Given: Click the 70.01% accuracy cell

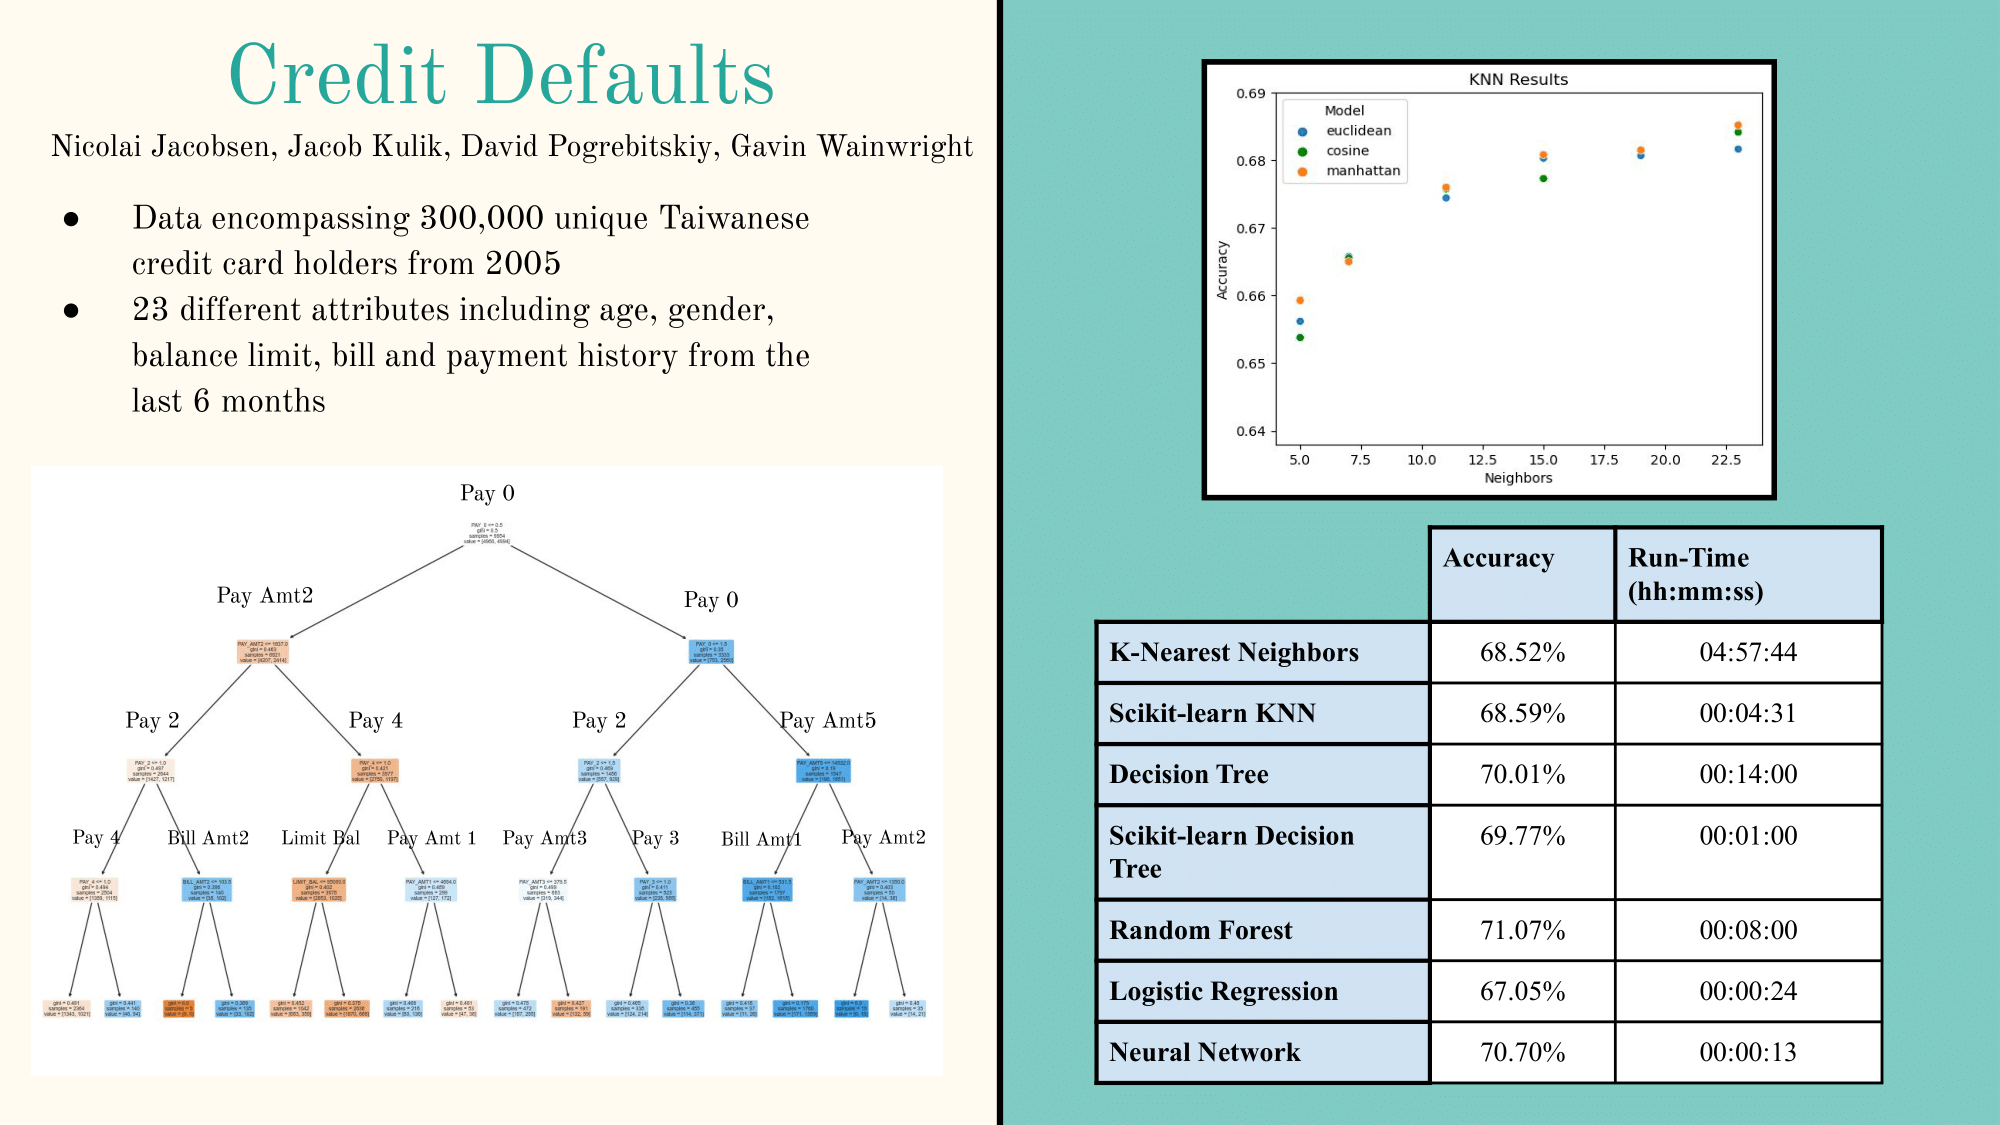Looking at the screenshot, I should [1522, 774].
